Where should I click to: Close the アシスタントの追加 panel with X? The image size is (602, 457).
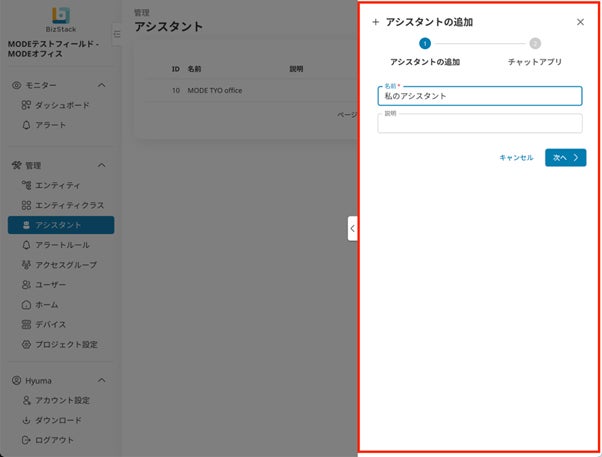point(580,22)
